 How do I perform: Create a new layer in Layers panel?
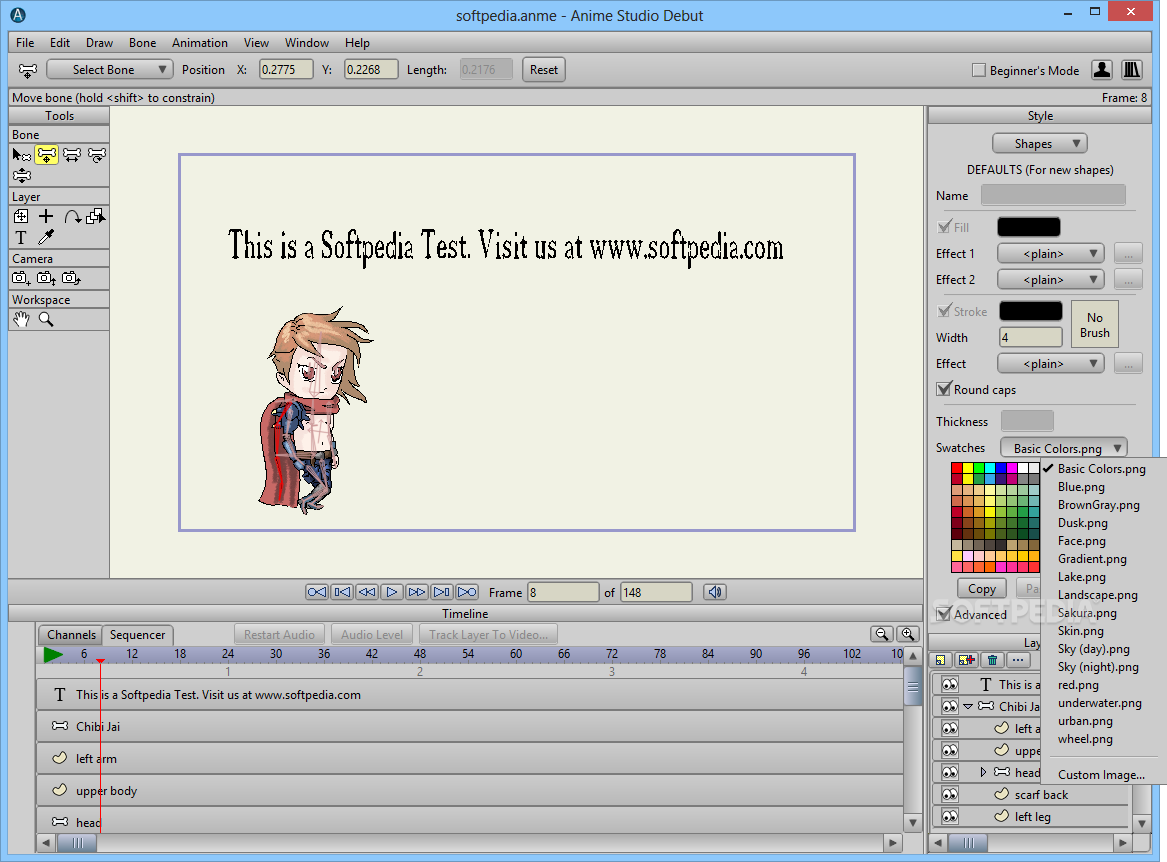coord(941,660)
